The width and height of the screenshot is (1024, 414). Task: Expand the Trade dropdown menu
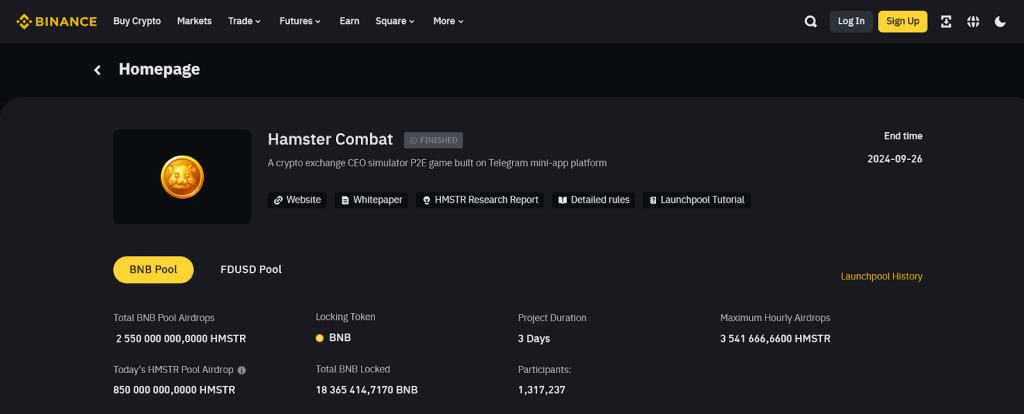point(244,21)
